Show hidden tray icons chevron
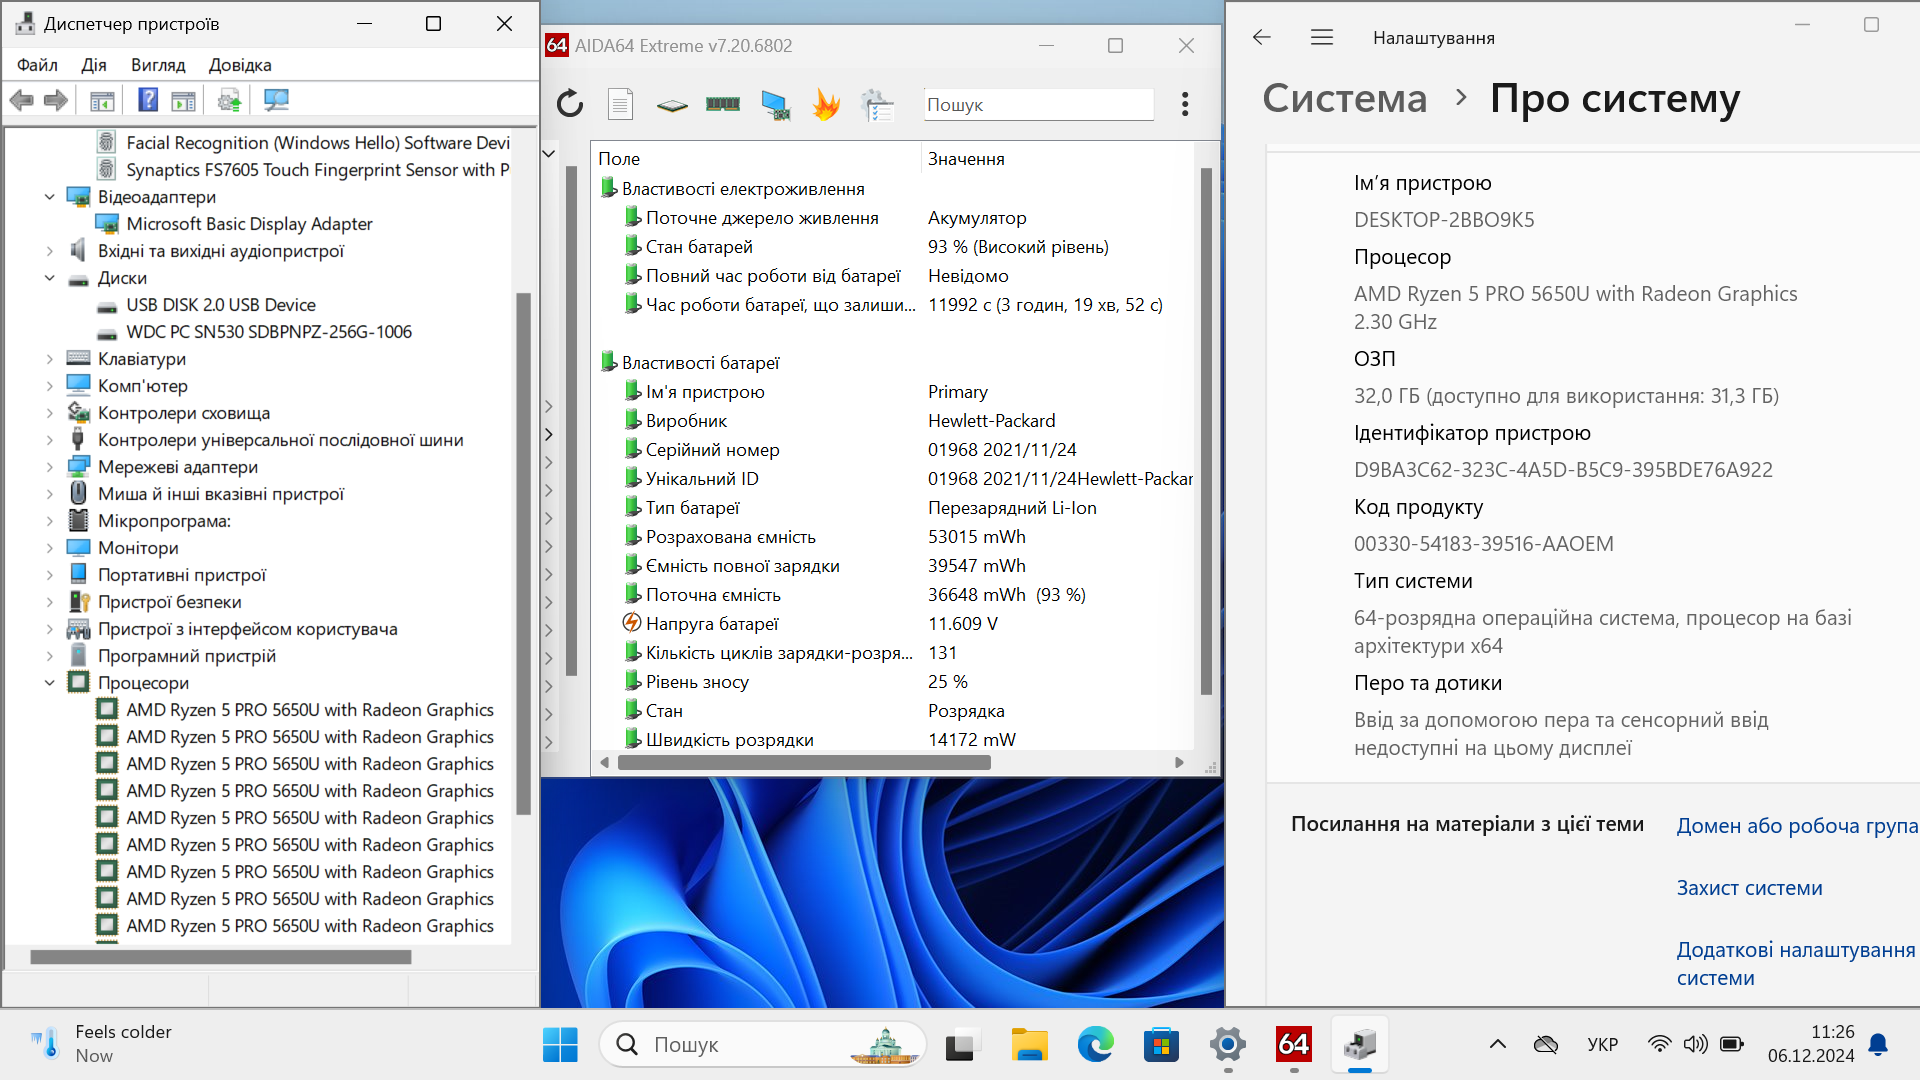This screenshot has width=1920, height=1080. (x=1497, y=1044)
